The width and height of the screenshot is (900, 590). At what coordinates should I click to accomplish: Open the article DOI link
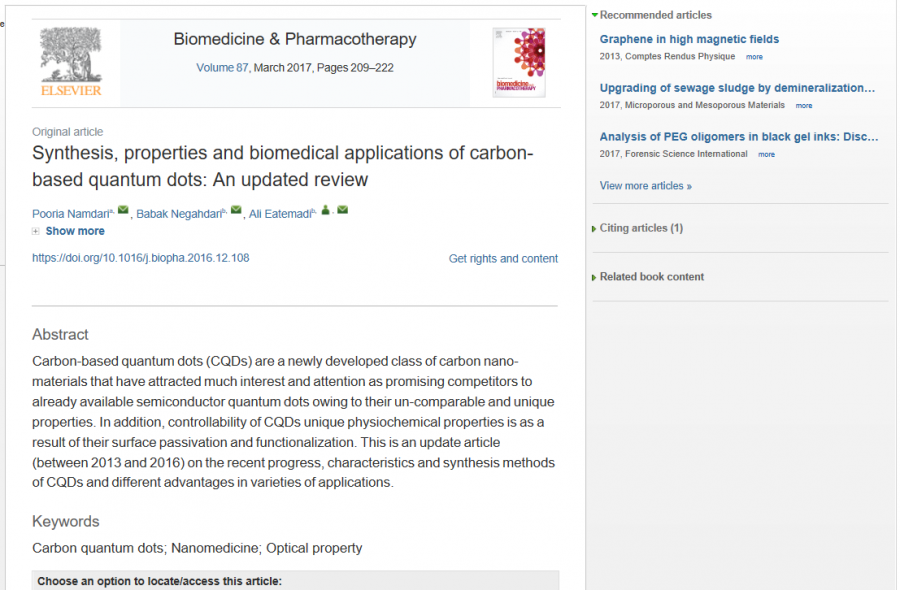(141, 258)
